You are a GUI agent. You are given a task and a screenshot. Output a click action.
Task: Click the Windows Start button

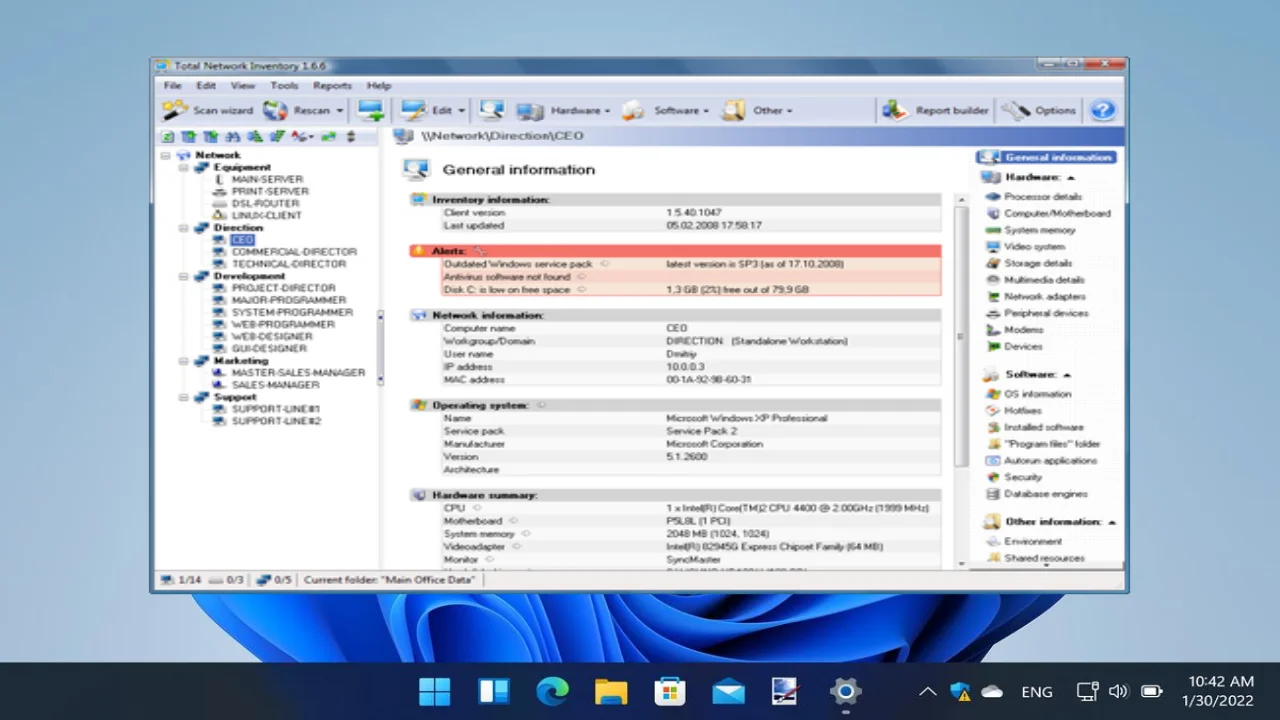pos(435,691)
